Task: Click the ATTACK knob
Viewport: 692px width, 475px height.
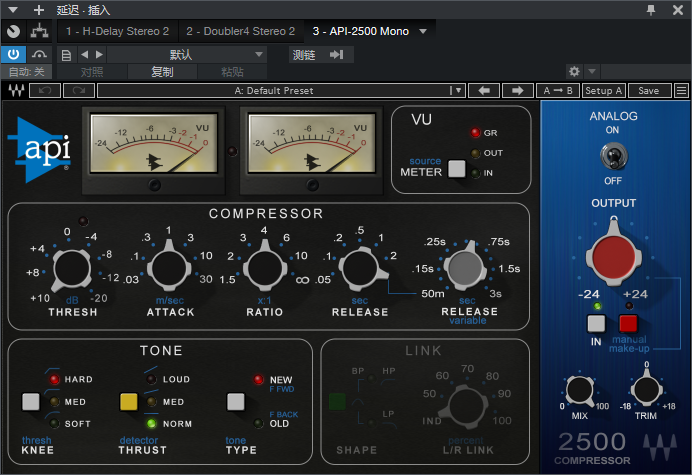Action: point(169,268)
